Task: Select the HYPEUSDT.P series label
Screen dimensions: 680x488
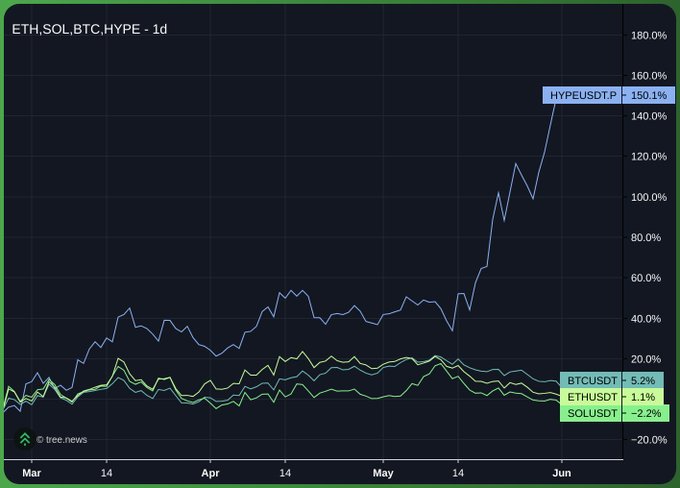Action: [583, 95]
